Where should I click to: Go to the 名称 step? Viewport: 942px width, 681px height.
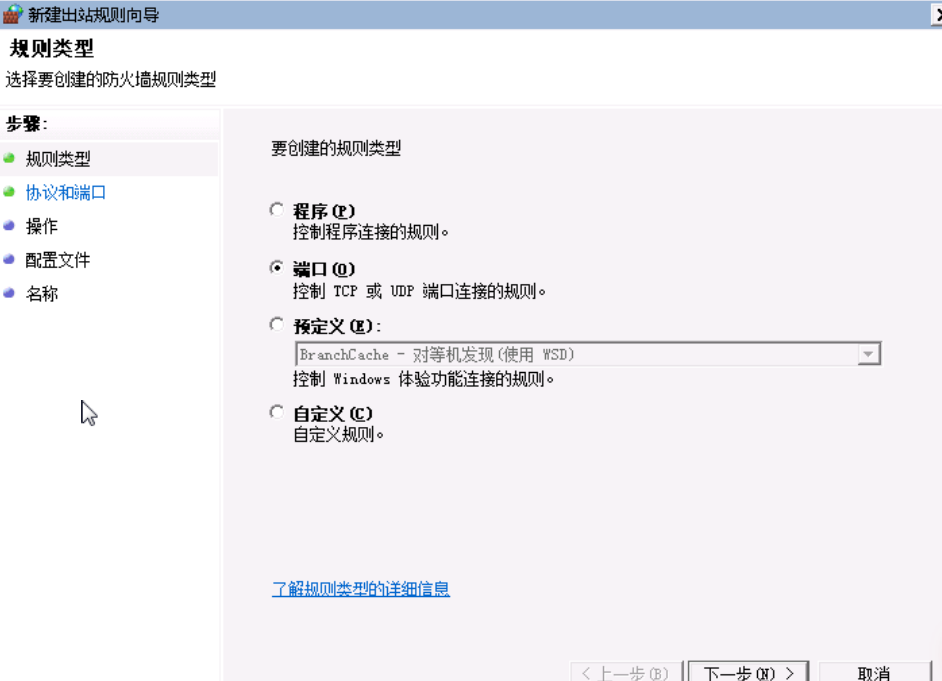[x=41, y=294]
